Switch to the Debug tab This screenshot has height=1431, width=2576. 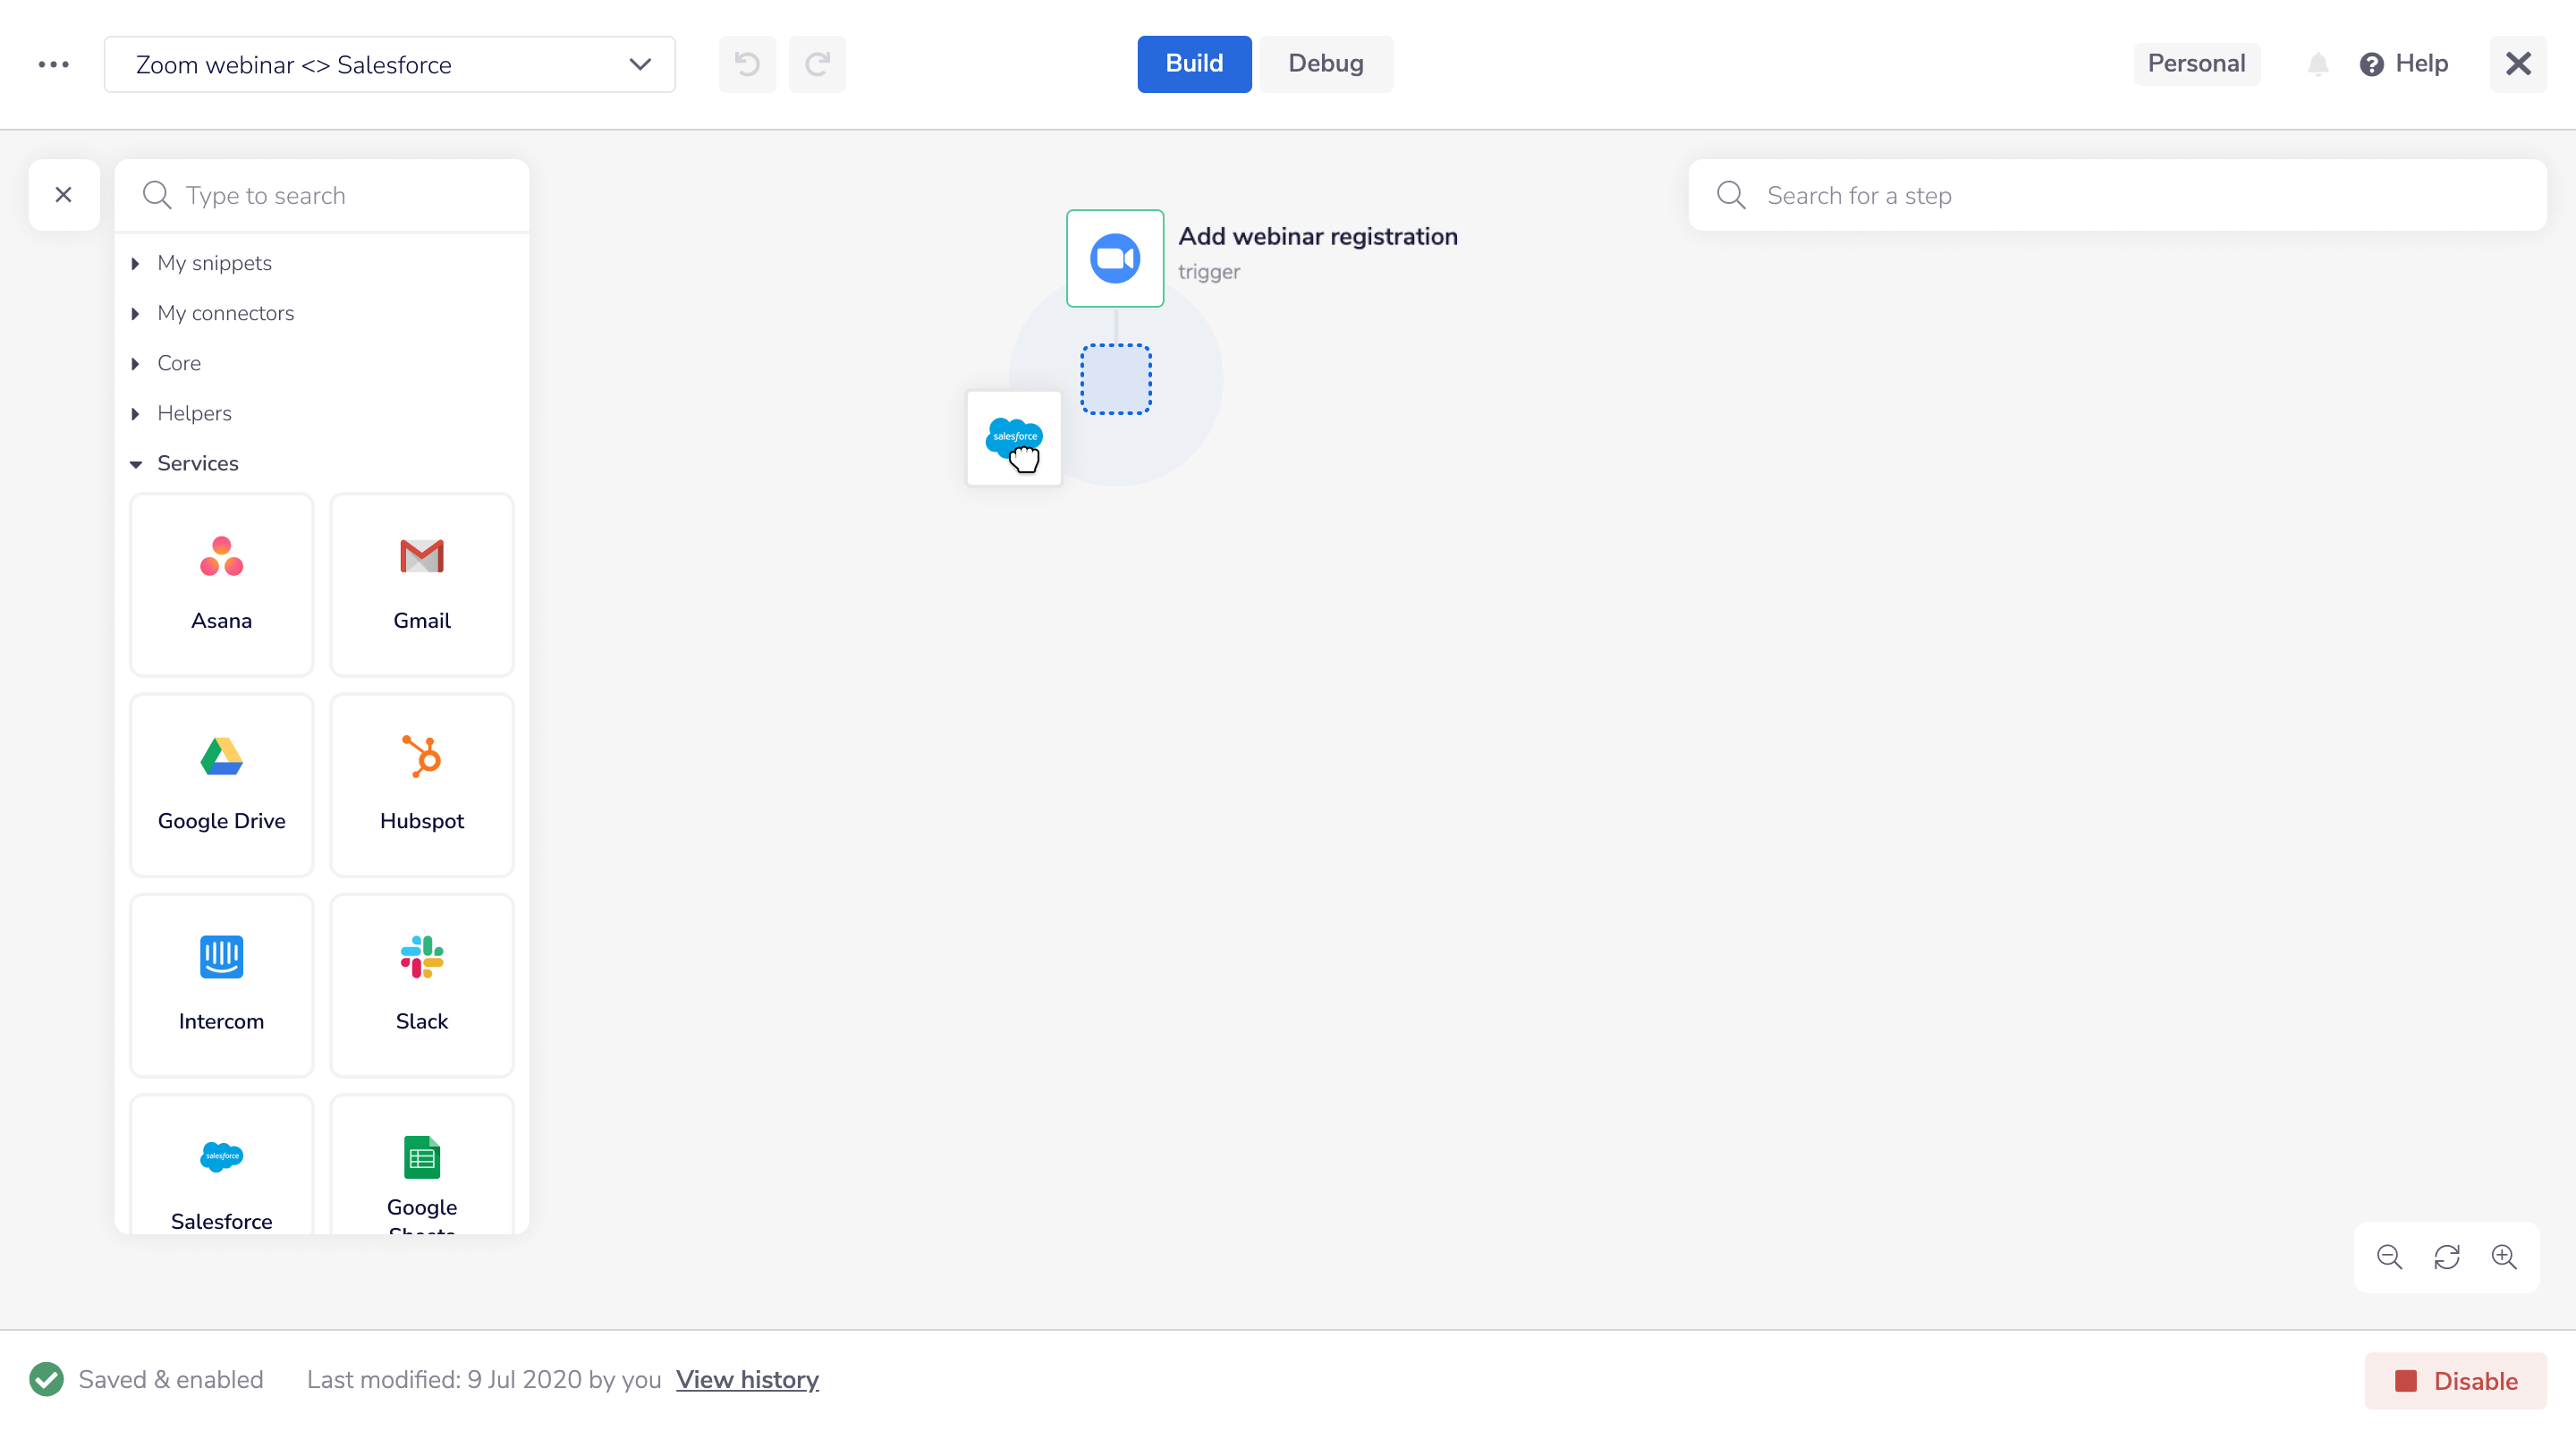point(1325,64)
